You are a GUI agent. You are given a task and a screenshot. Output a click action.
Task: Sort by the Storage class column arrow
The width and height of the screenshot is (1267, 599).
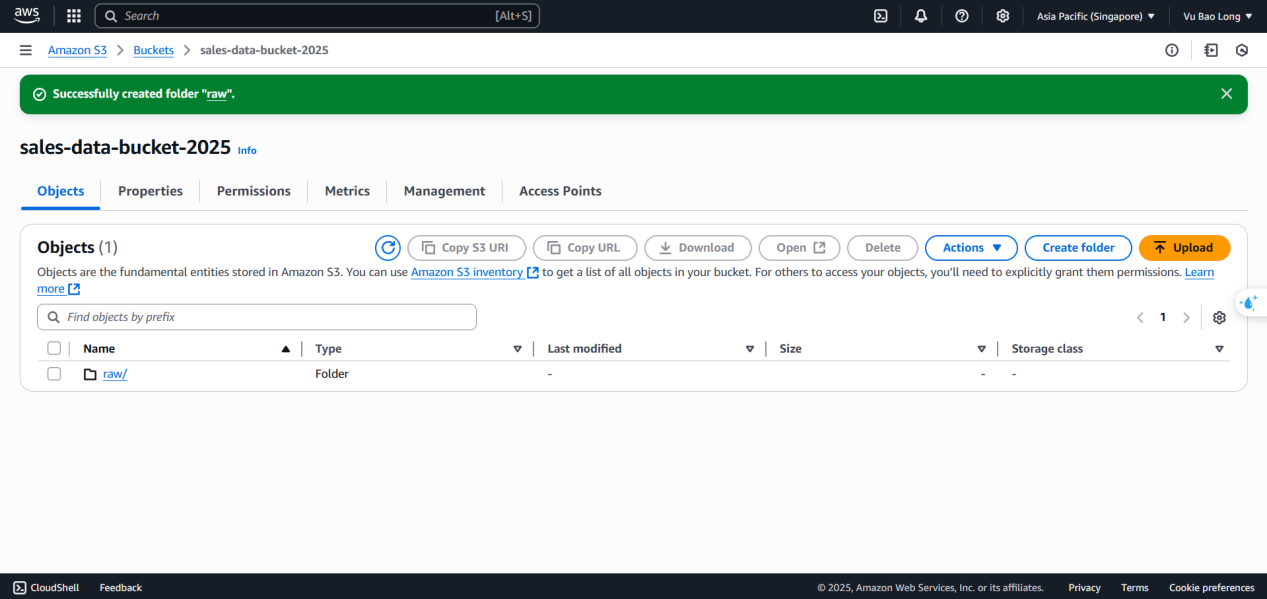(1219, 349)
